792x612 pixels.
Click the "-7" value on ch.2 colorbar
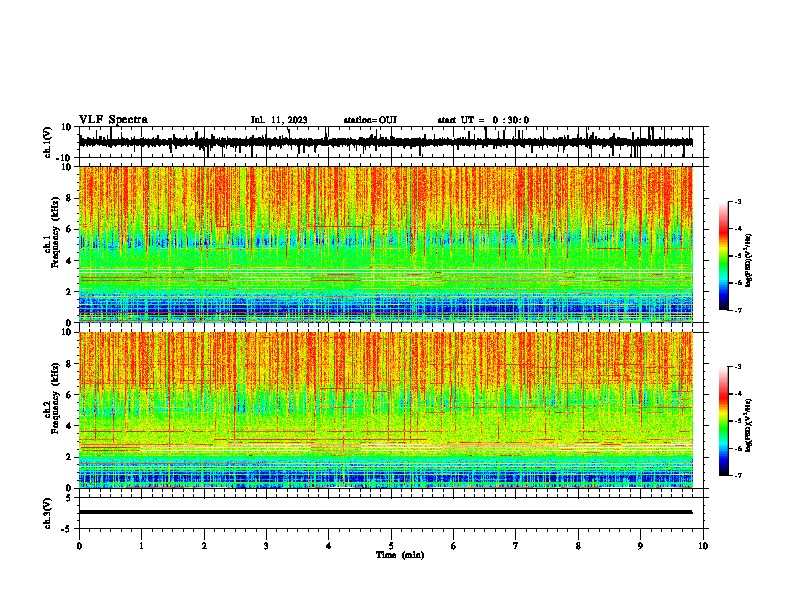tap(738, 476)
